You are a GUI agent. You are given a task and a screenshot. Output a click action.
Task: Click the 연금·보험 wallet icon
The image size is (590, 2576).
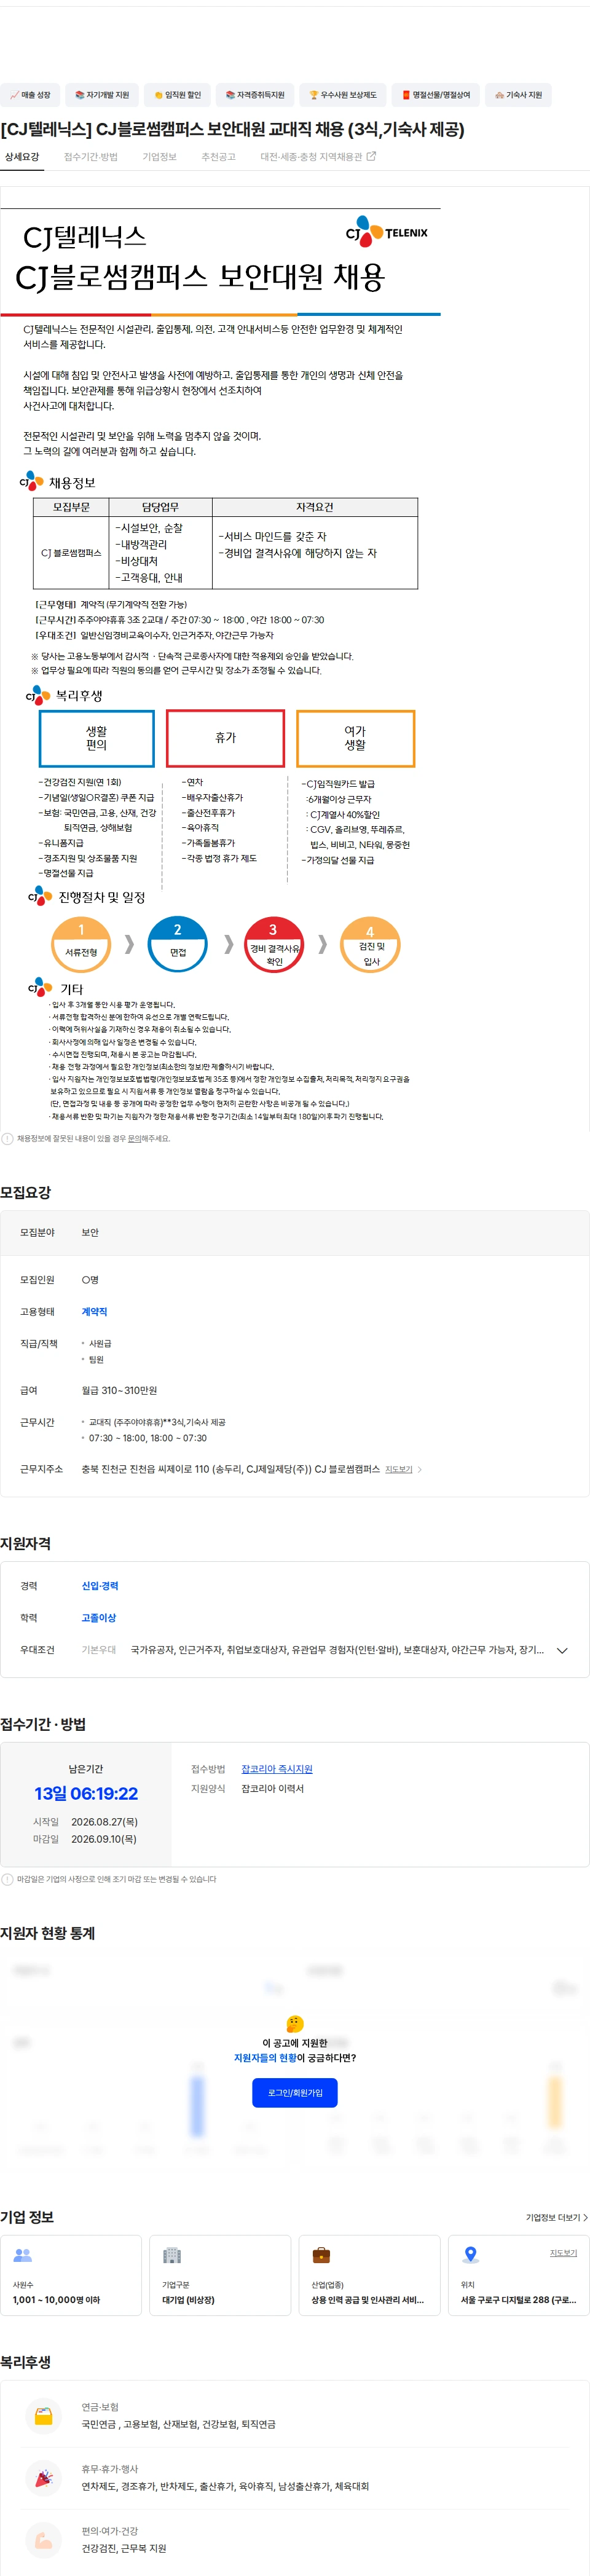point(43,2416)
